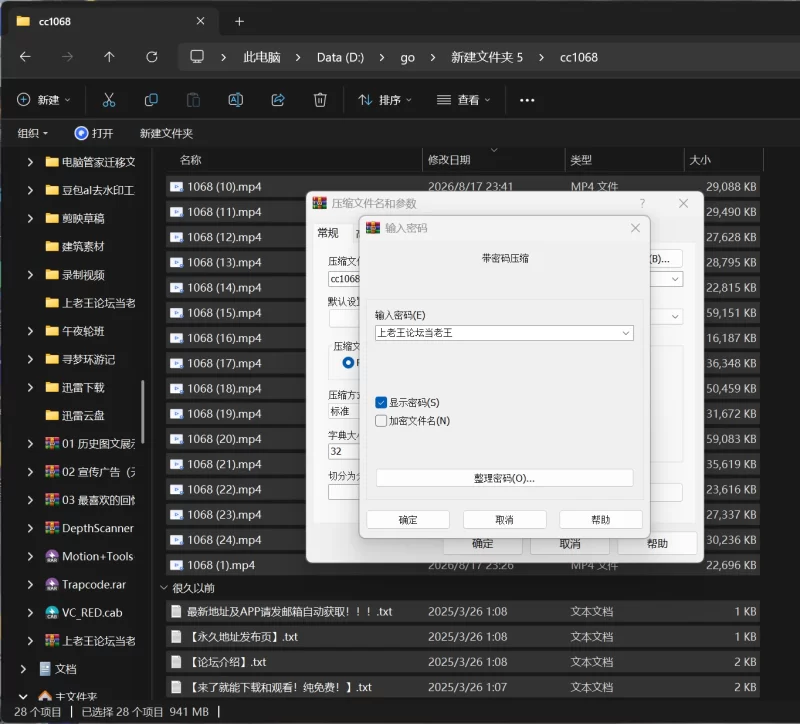The width and height of the screenshot is (800, 724).
Task: Click the Share icon in toolbar
Action: pos(278,100)
